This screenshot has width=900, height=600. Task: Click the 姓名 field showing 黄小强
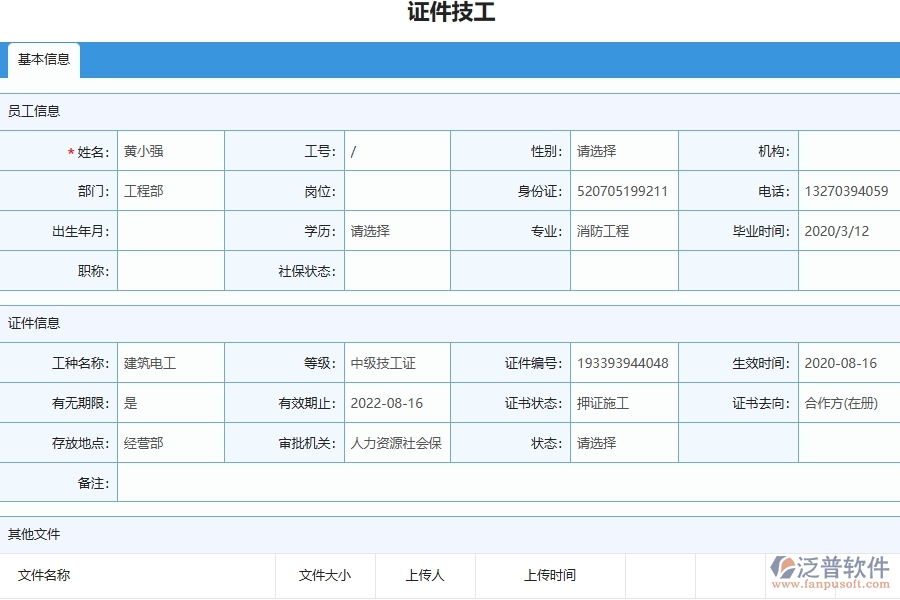(171, 151)
